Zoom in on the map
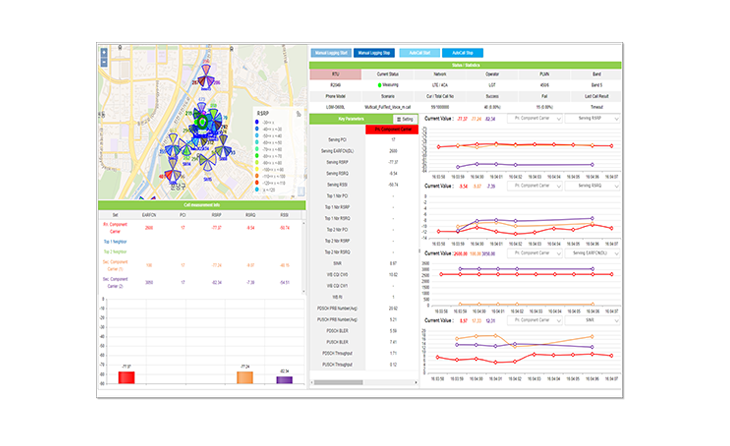Image resolution: width=730 pixels, height=446 pixels. click(106, 51)
